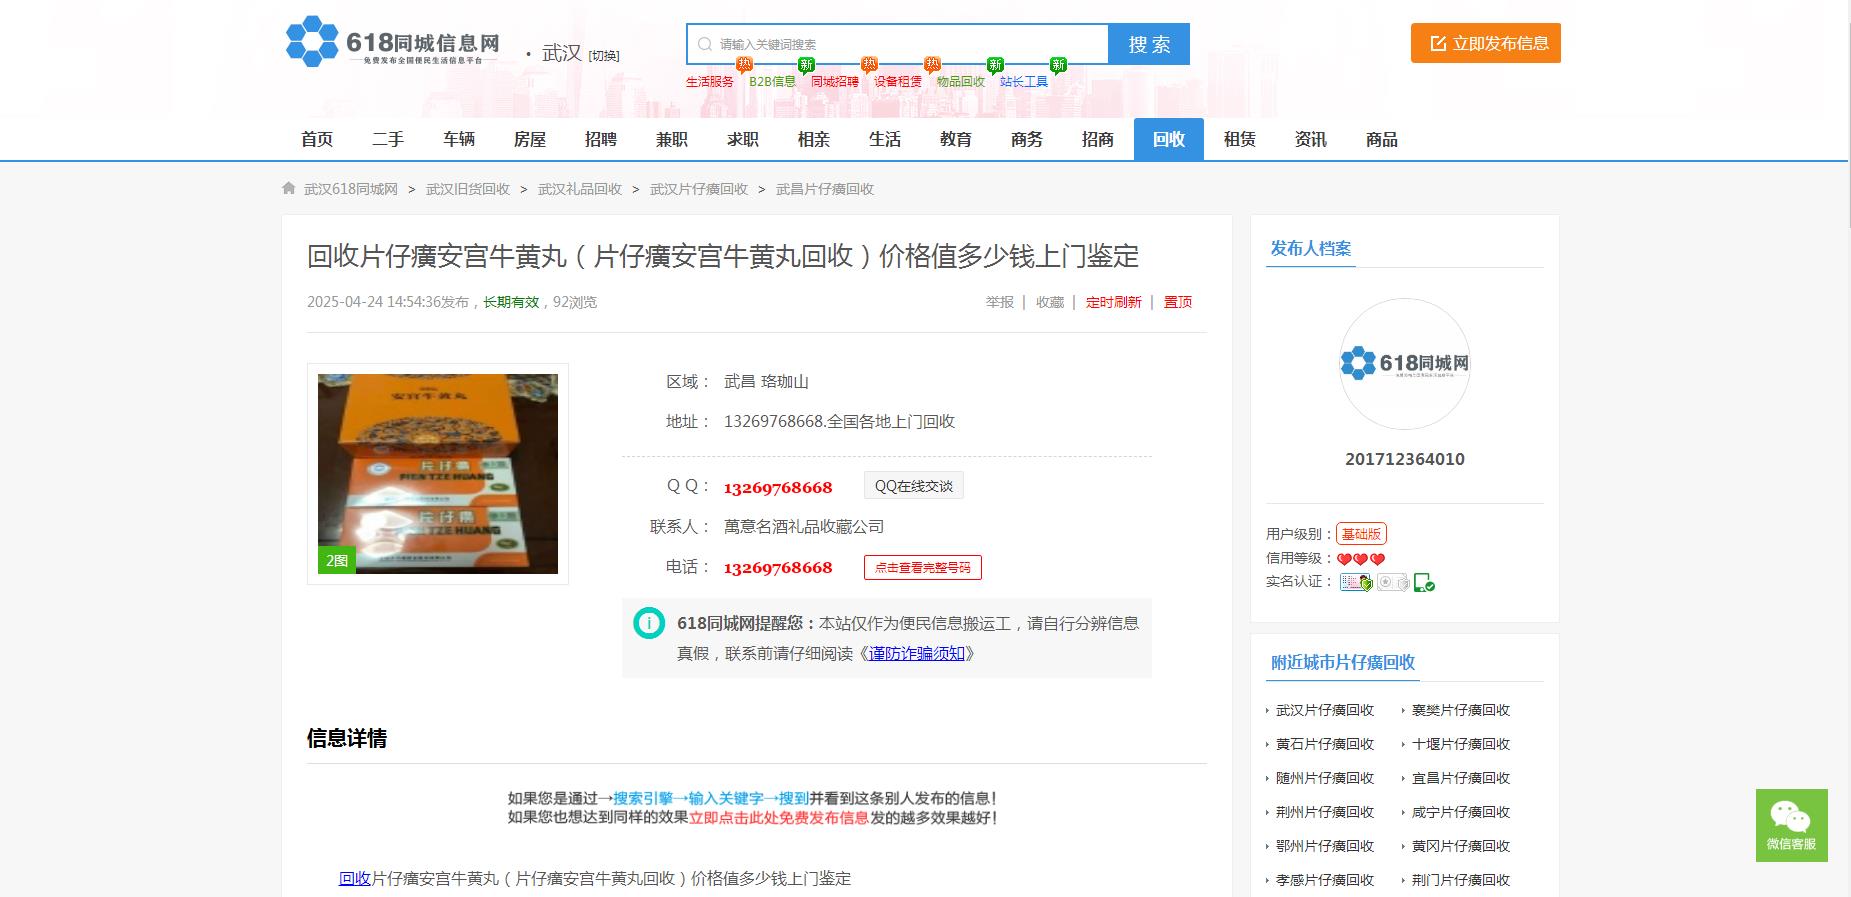Click breadcrumb link 武昌片仔癀回收
1851x897 pixels.
825,189
